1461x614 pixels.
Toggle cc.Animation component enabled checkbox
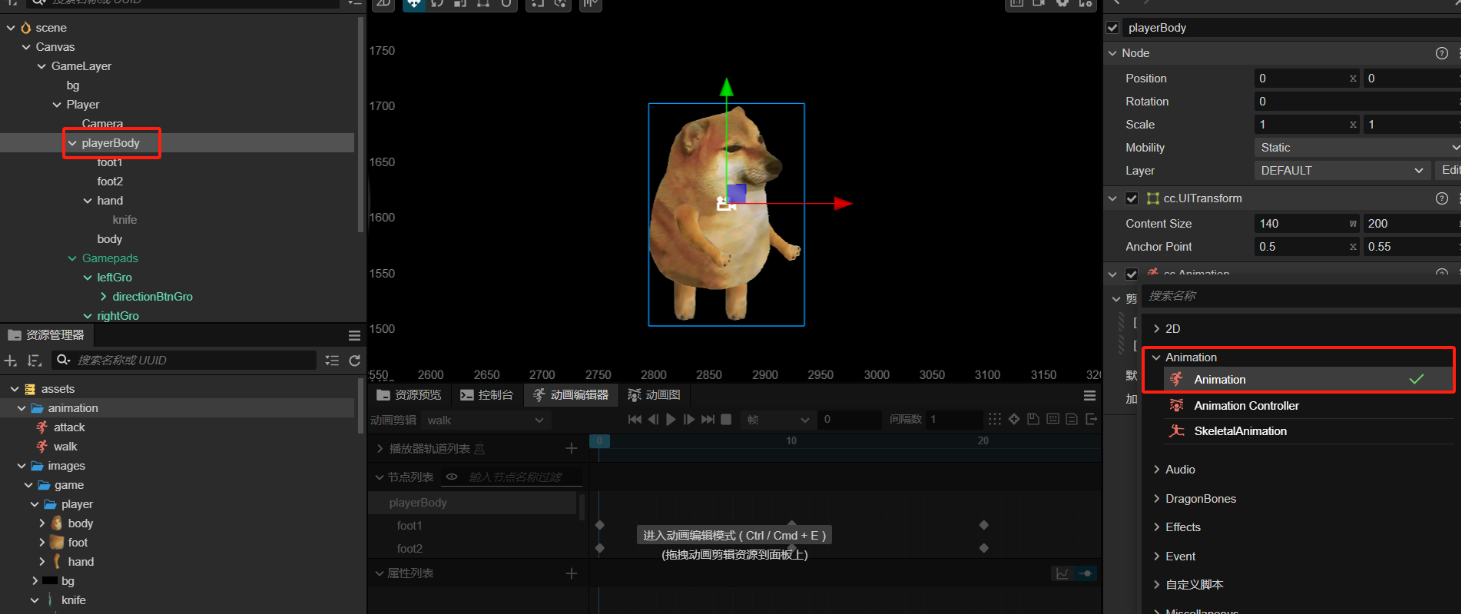pos(1132,273)
